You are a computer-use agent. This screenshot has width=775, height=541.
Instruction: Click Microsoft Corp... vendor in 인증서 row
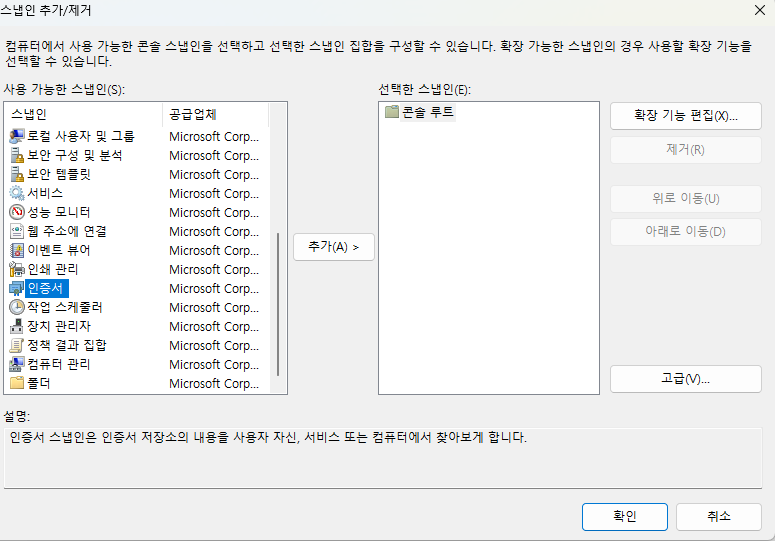(x=214, y=289)
